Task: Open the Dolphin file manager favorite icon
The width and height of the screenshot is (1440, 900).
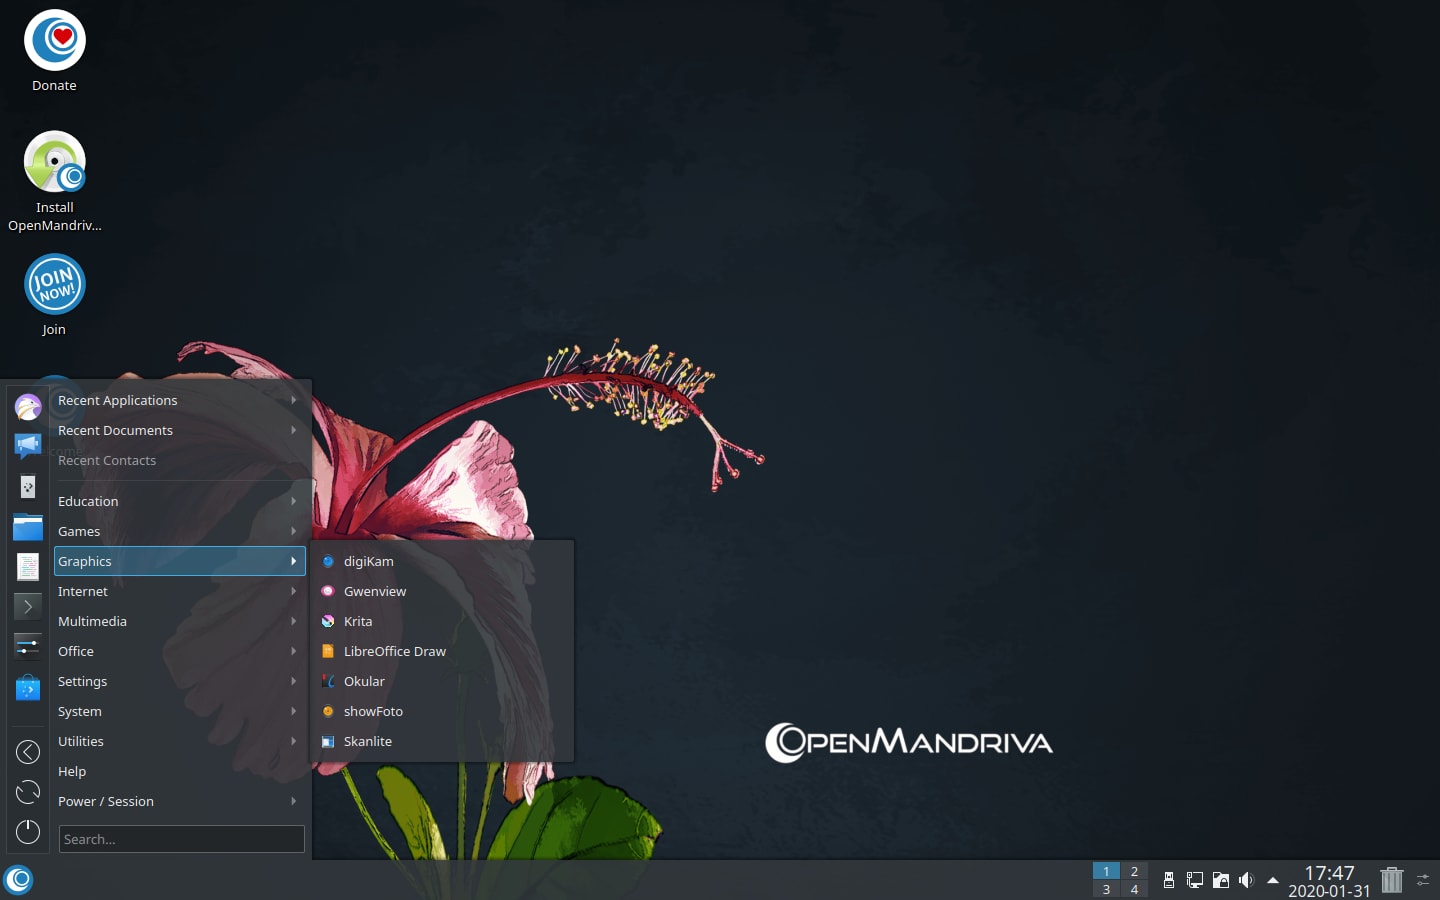Action: click(x=28, y=527)
